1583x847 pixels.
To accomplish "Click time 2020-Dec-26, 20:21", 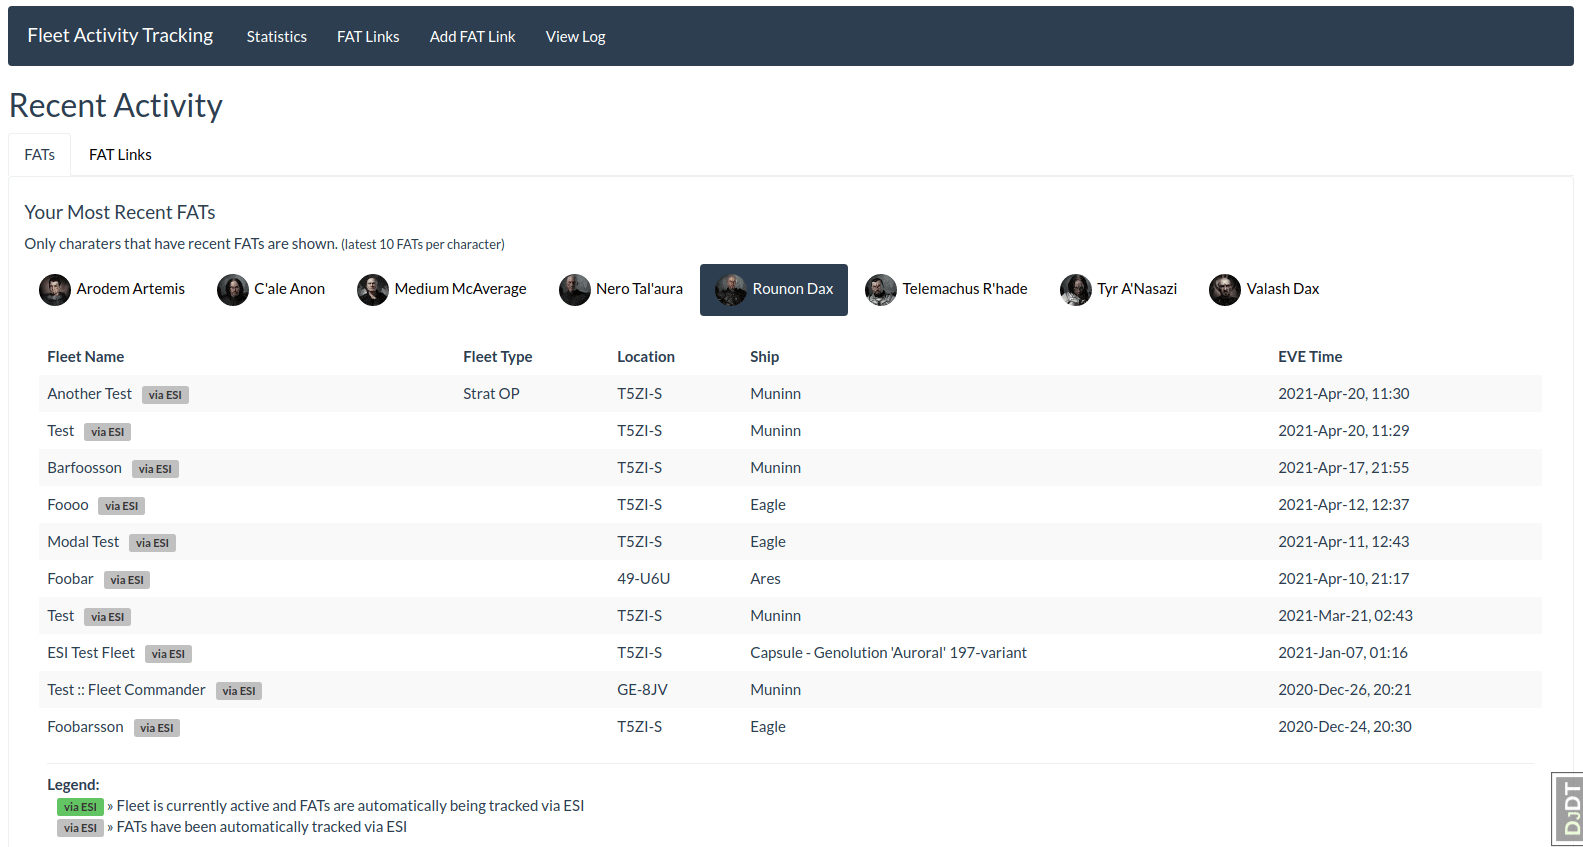I will [x=1345, y=690].
